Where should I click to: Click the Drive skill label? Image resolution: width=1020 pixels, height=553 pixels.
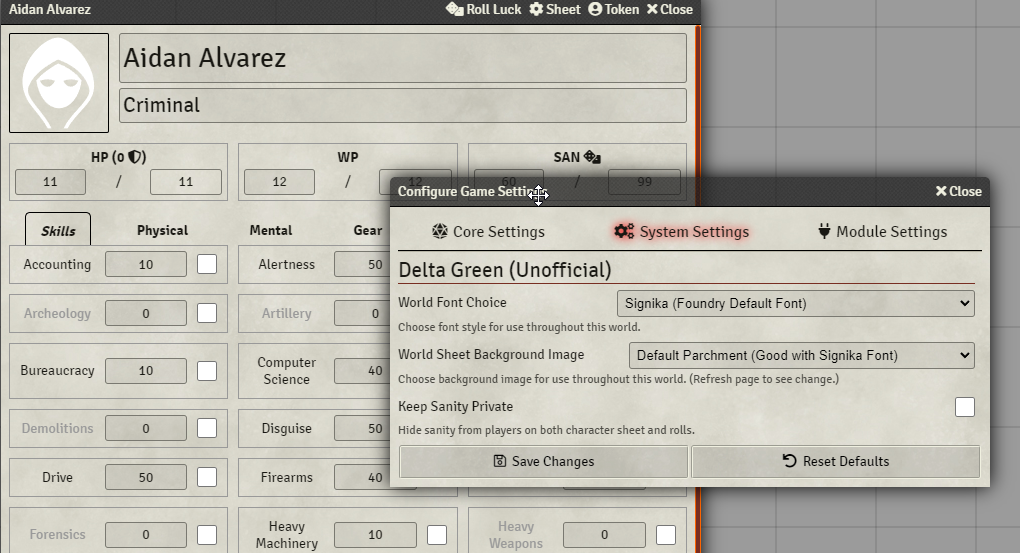pyautogui.click(x=57, y=477)
